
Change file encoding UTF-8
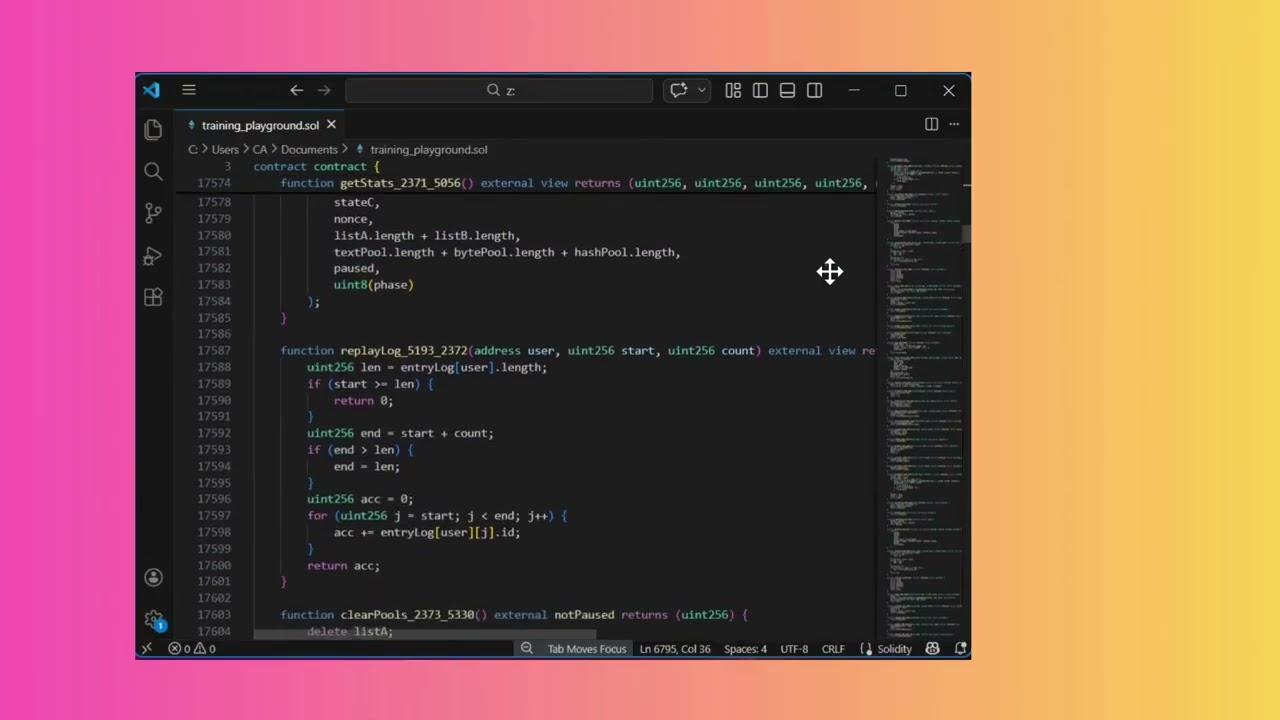794,648
